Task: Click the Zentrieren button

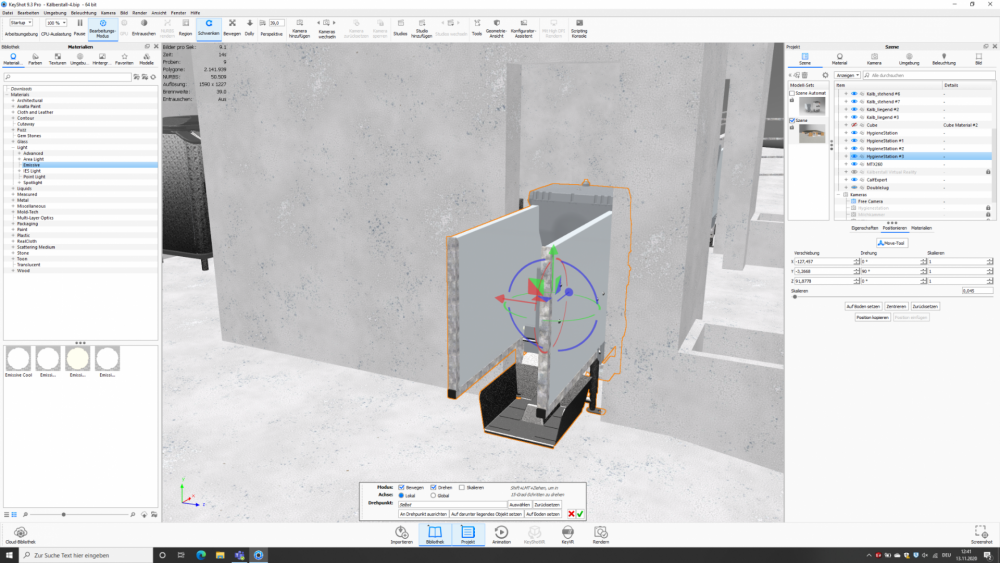Action: (x=896, y=306)
